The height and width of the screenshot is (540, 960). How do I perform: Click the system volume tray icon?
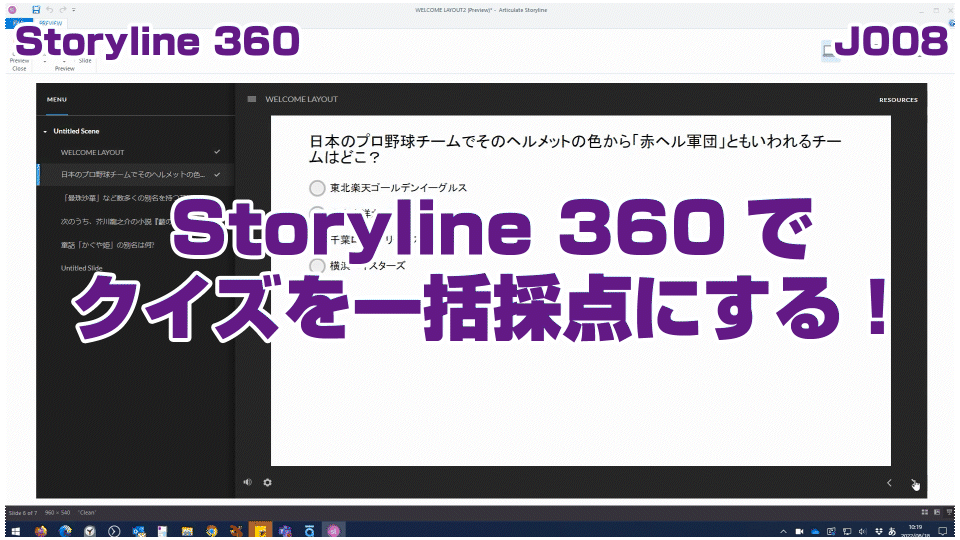[x=862, y=531]
